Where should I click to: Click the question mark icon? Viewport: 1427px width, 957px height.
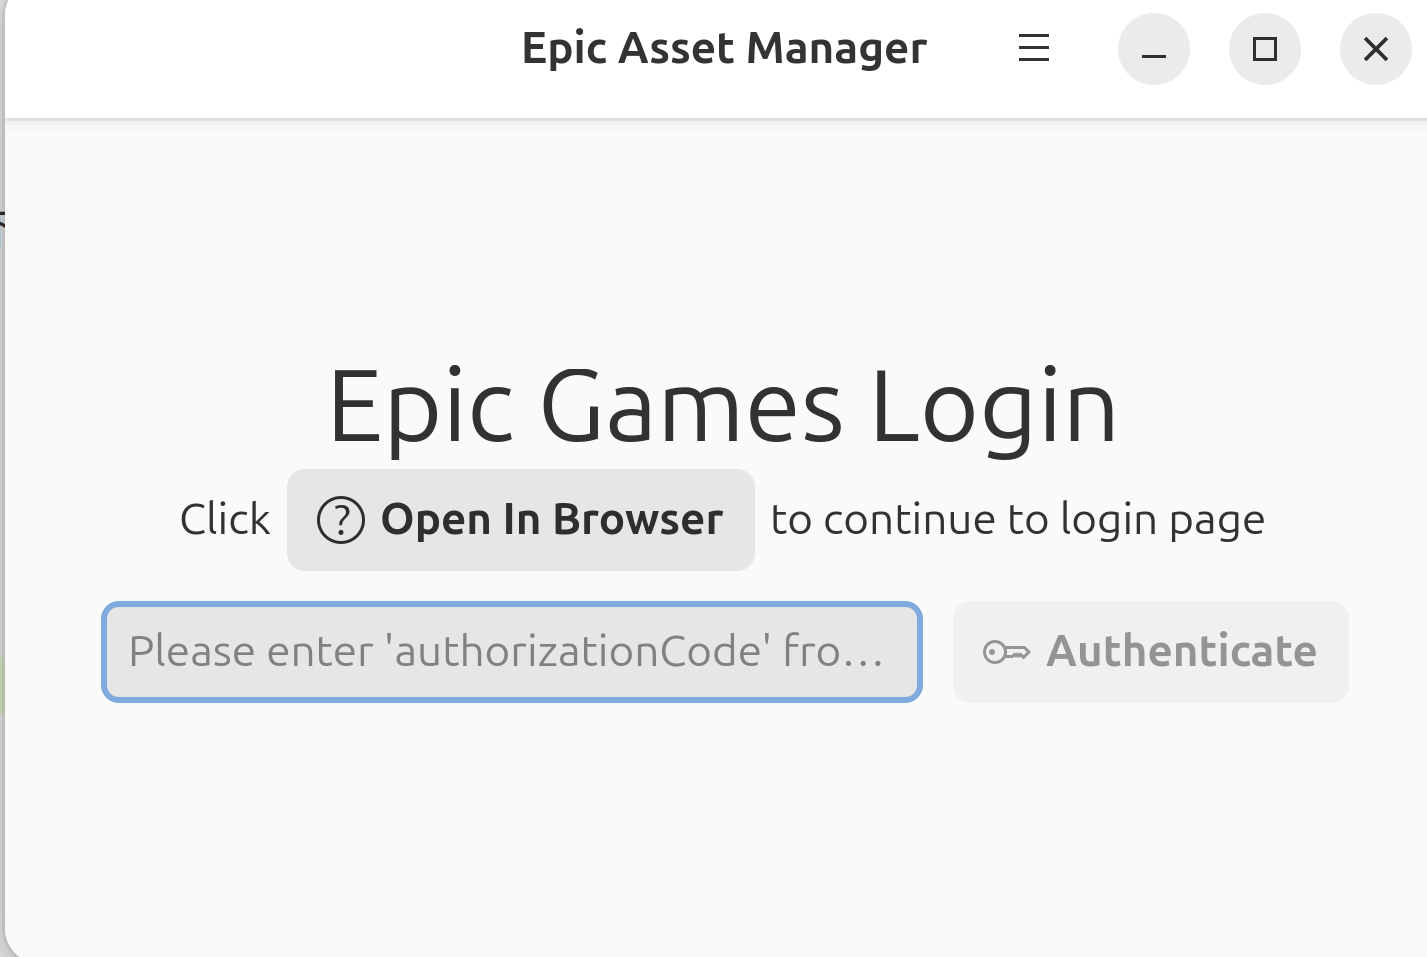(340, 520)
